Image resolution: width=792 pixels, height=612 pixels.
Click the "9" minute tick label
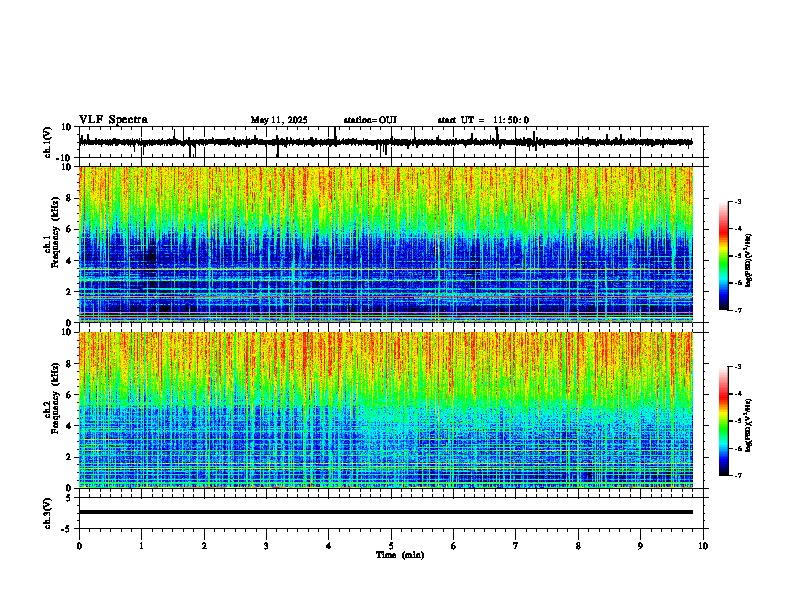[x=640, y=546]
